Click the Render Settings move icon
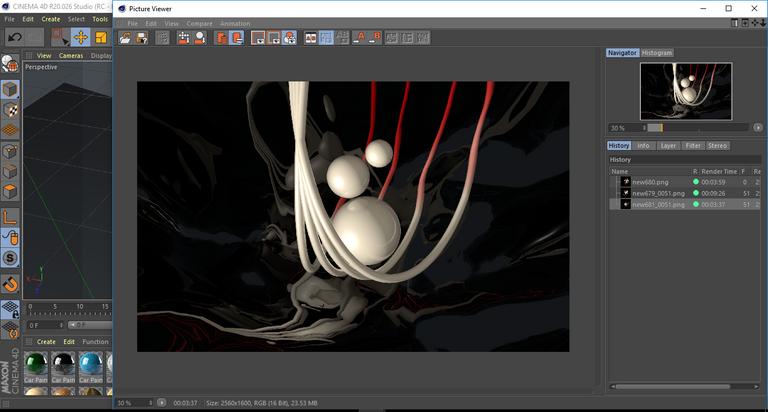Image resolution: width=768 pixels, height=412 pixels. 184,38
